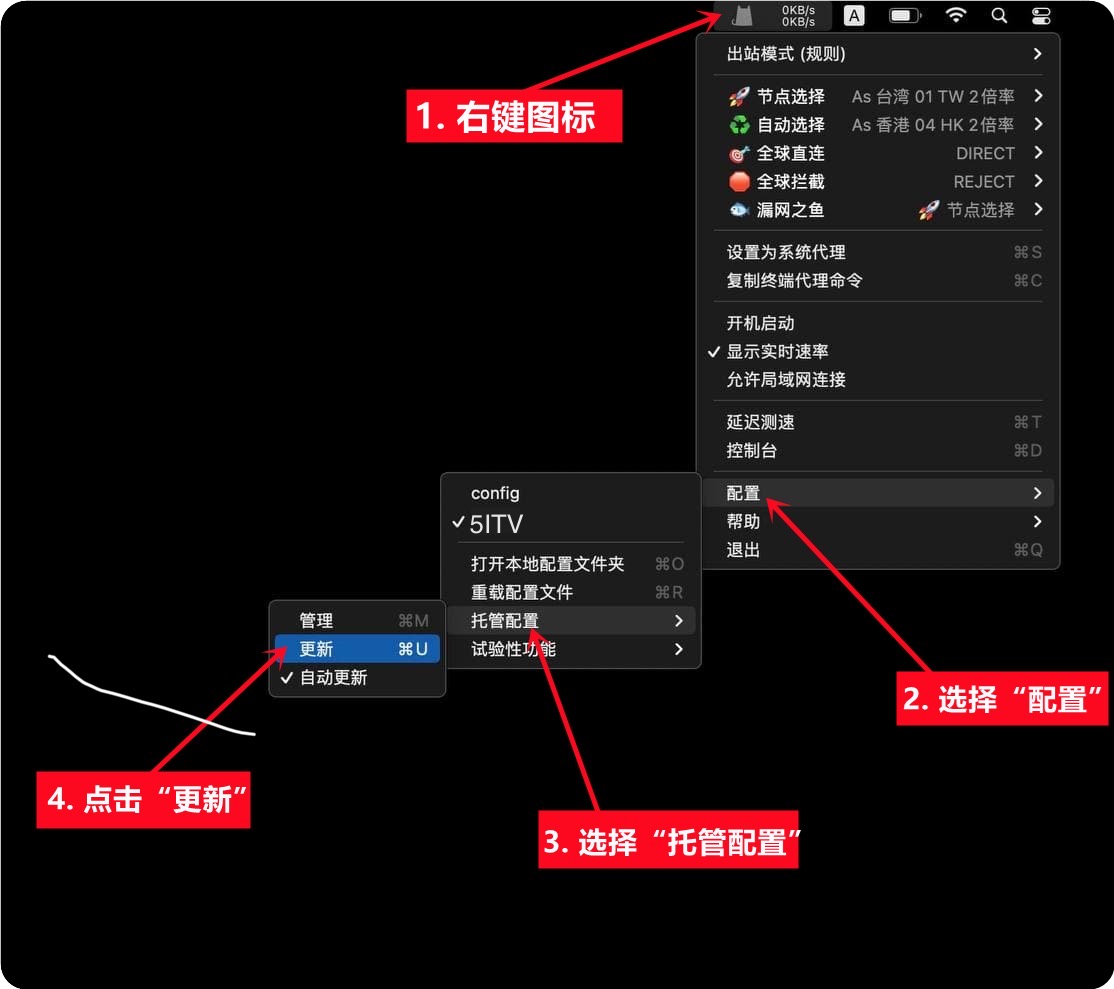Click the ClashX cat icon in menu bar
This screenshot has width=1114, height=989.
pyautogui.click(x=742, y=16)
